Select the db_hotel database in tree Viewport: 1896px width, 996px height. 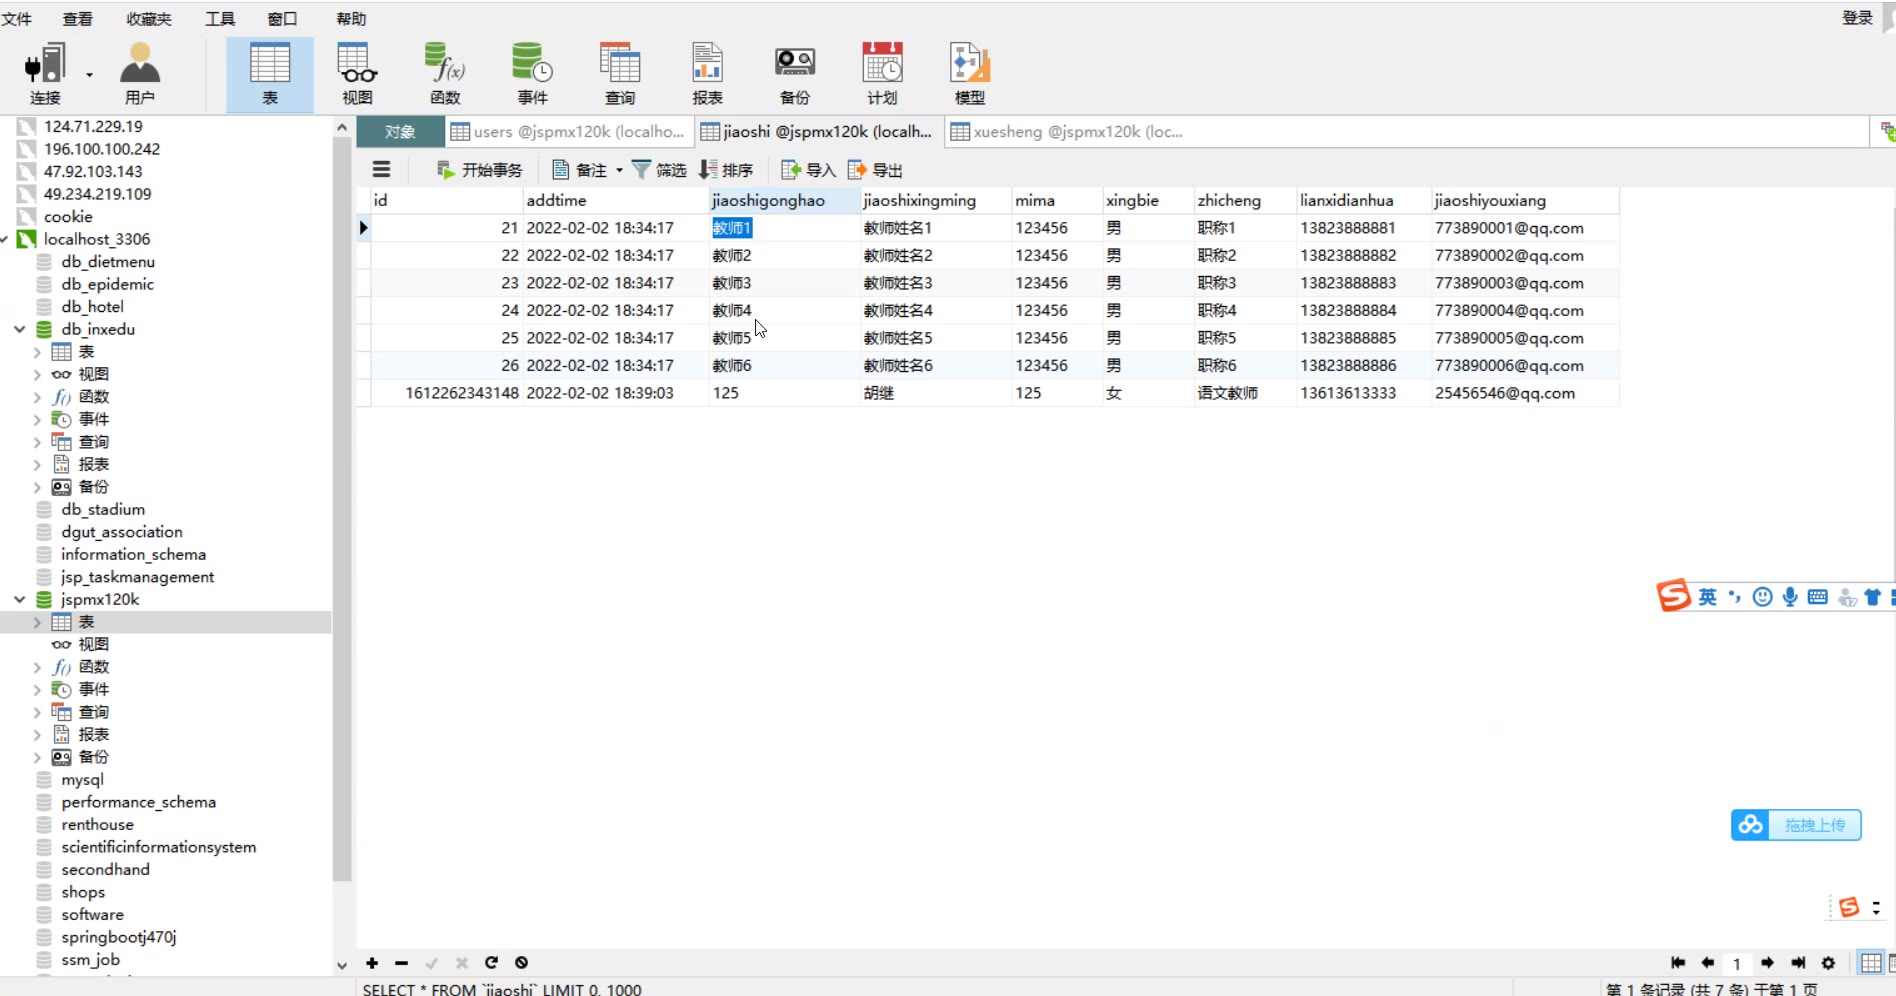[x=92, y=307]
